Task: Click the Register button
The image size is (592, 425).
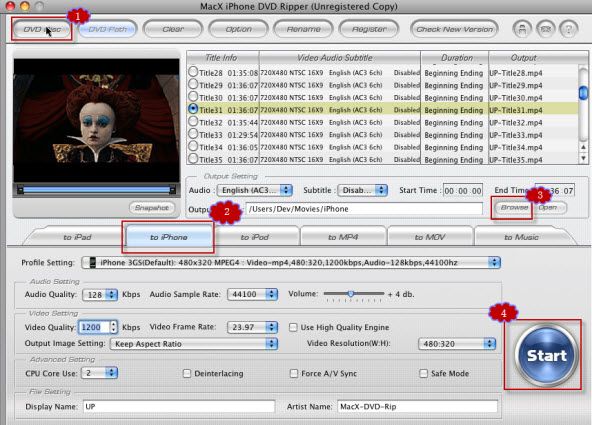Action: tap(369, 29)
